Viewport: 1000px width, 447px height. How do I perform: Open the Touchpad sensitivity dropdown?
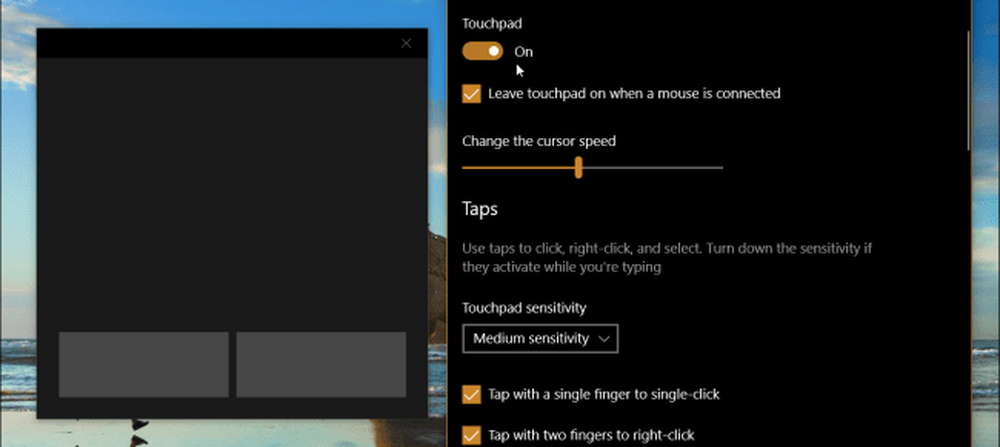click(x=540, y=339)
